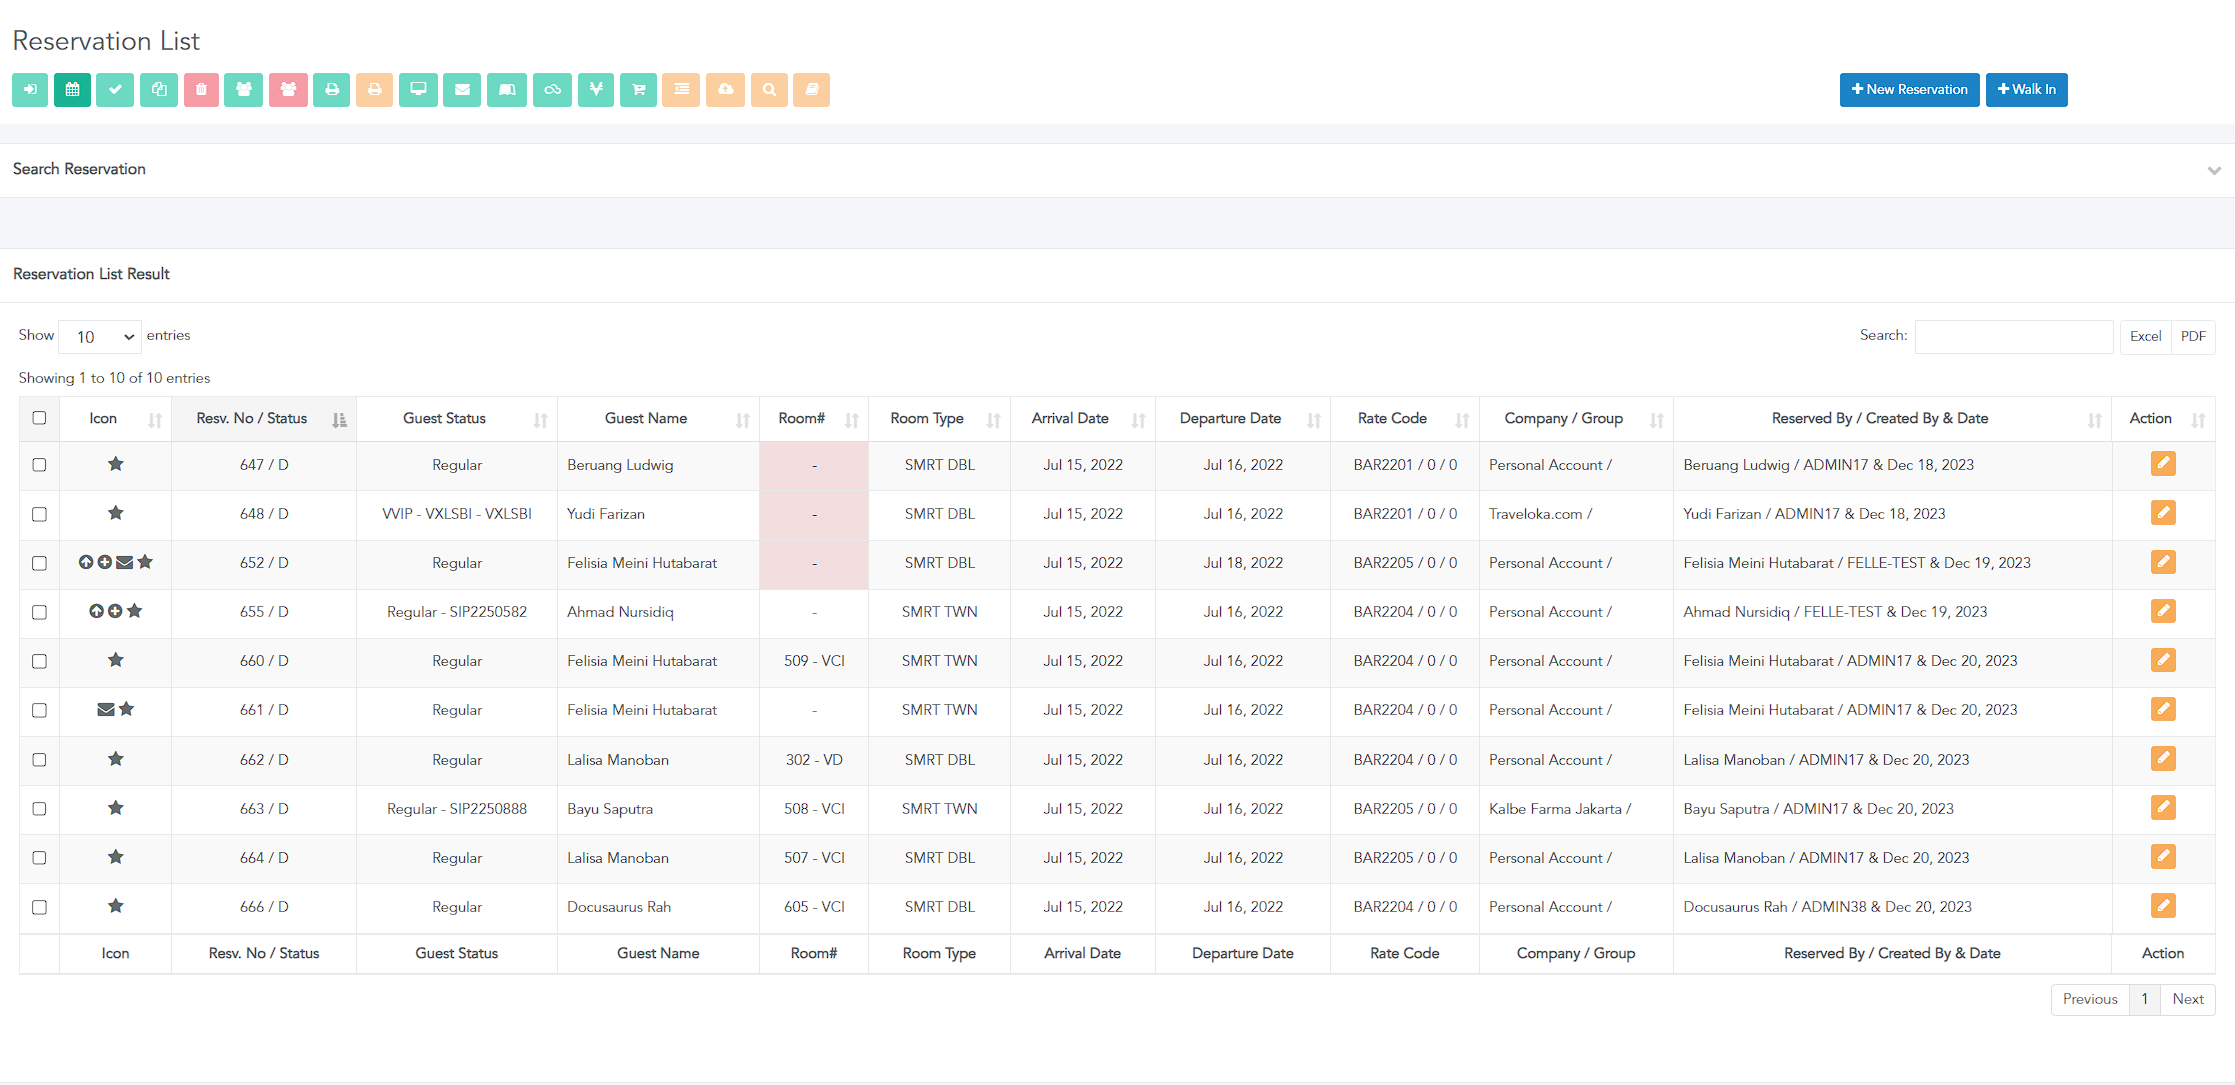Click edit pencil for reservation 652

coord(2163,562)
